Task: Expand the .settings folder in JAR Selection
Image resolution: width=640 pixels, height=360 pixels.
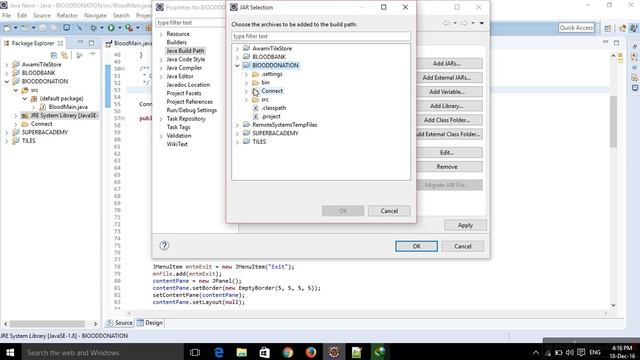Action: click(246, 74)
